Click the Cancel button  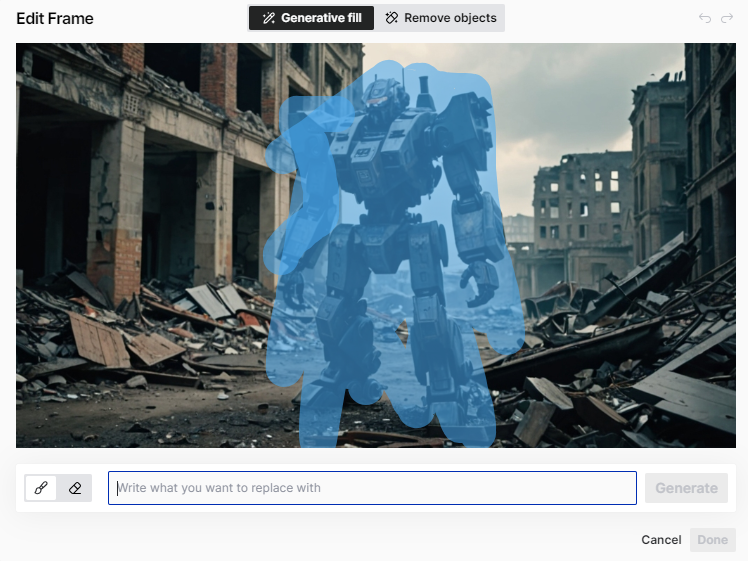point(661,540)
